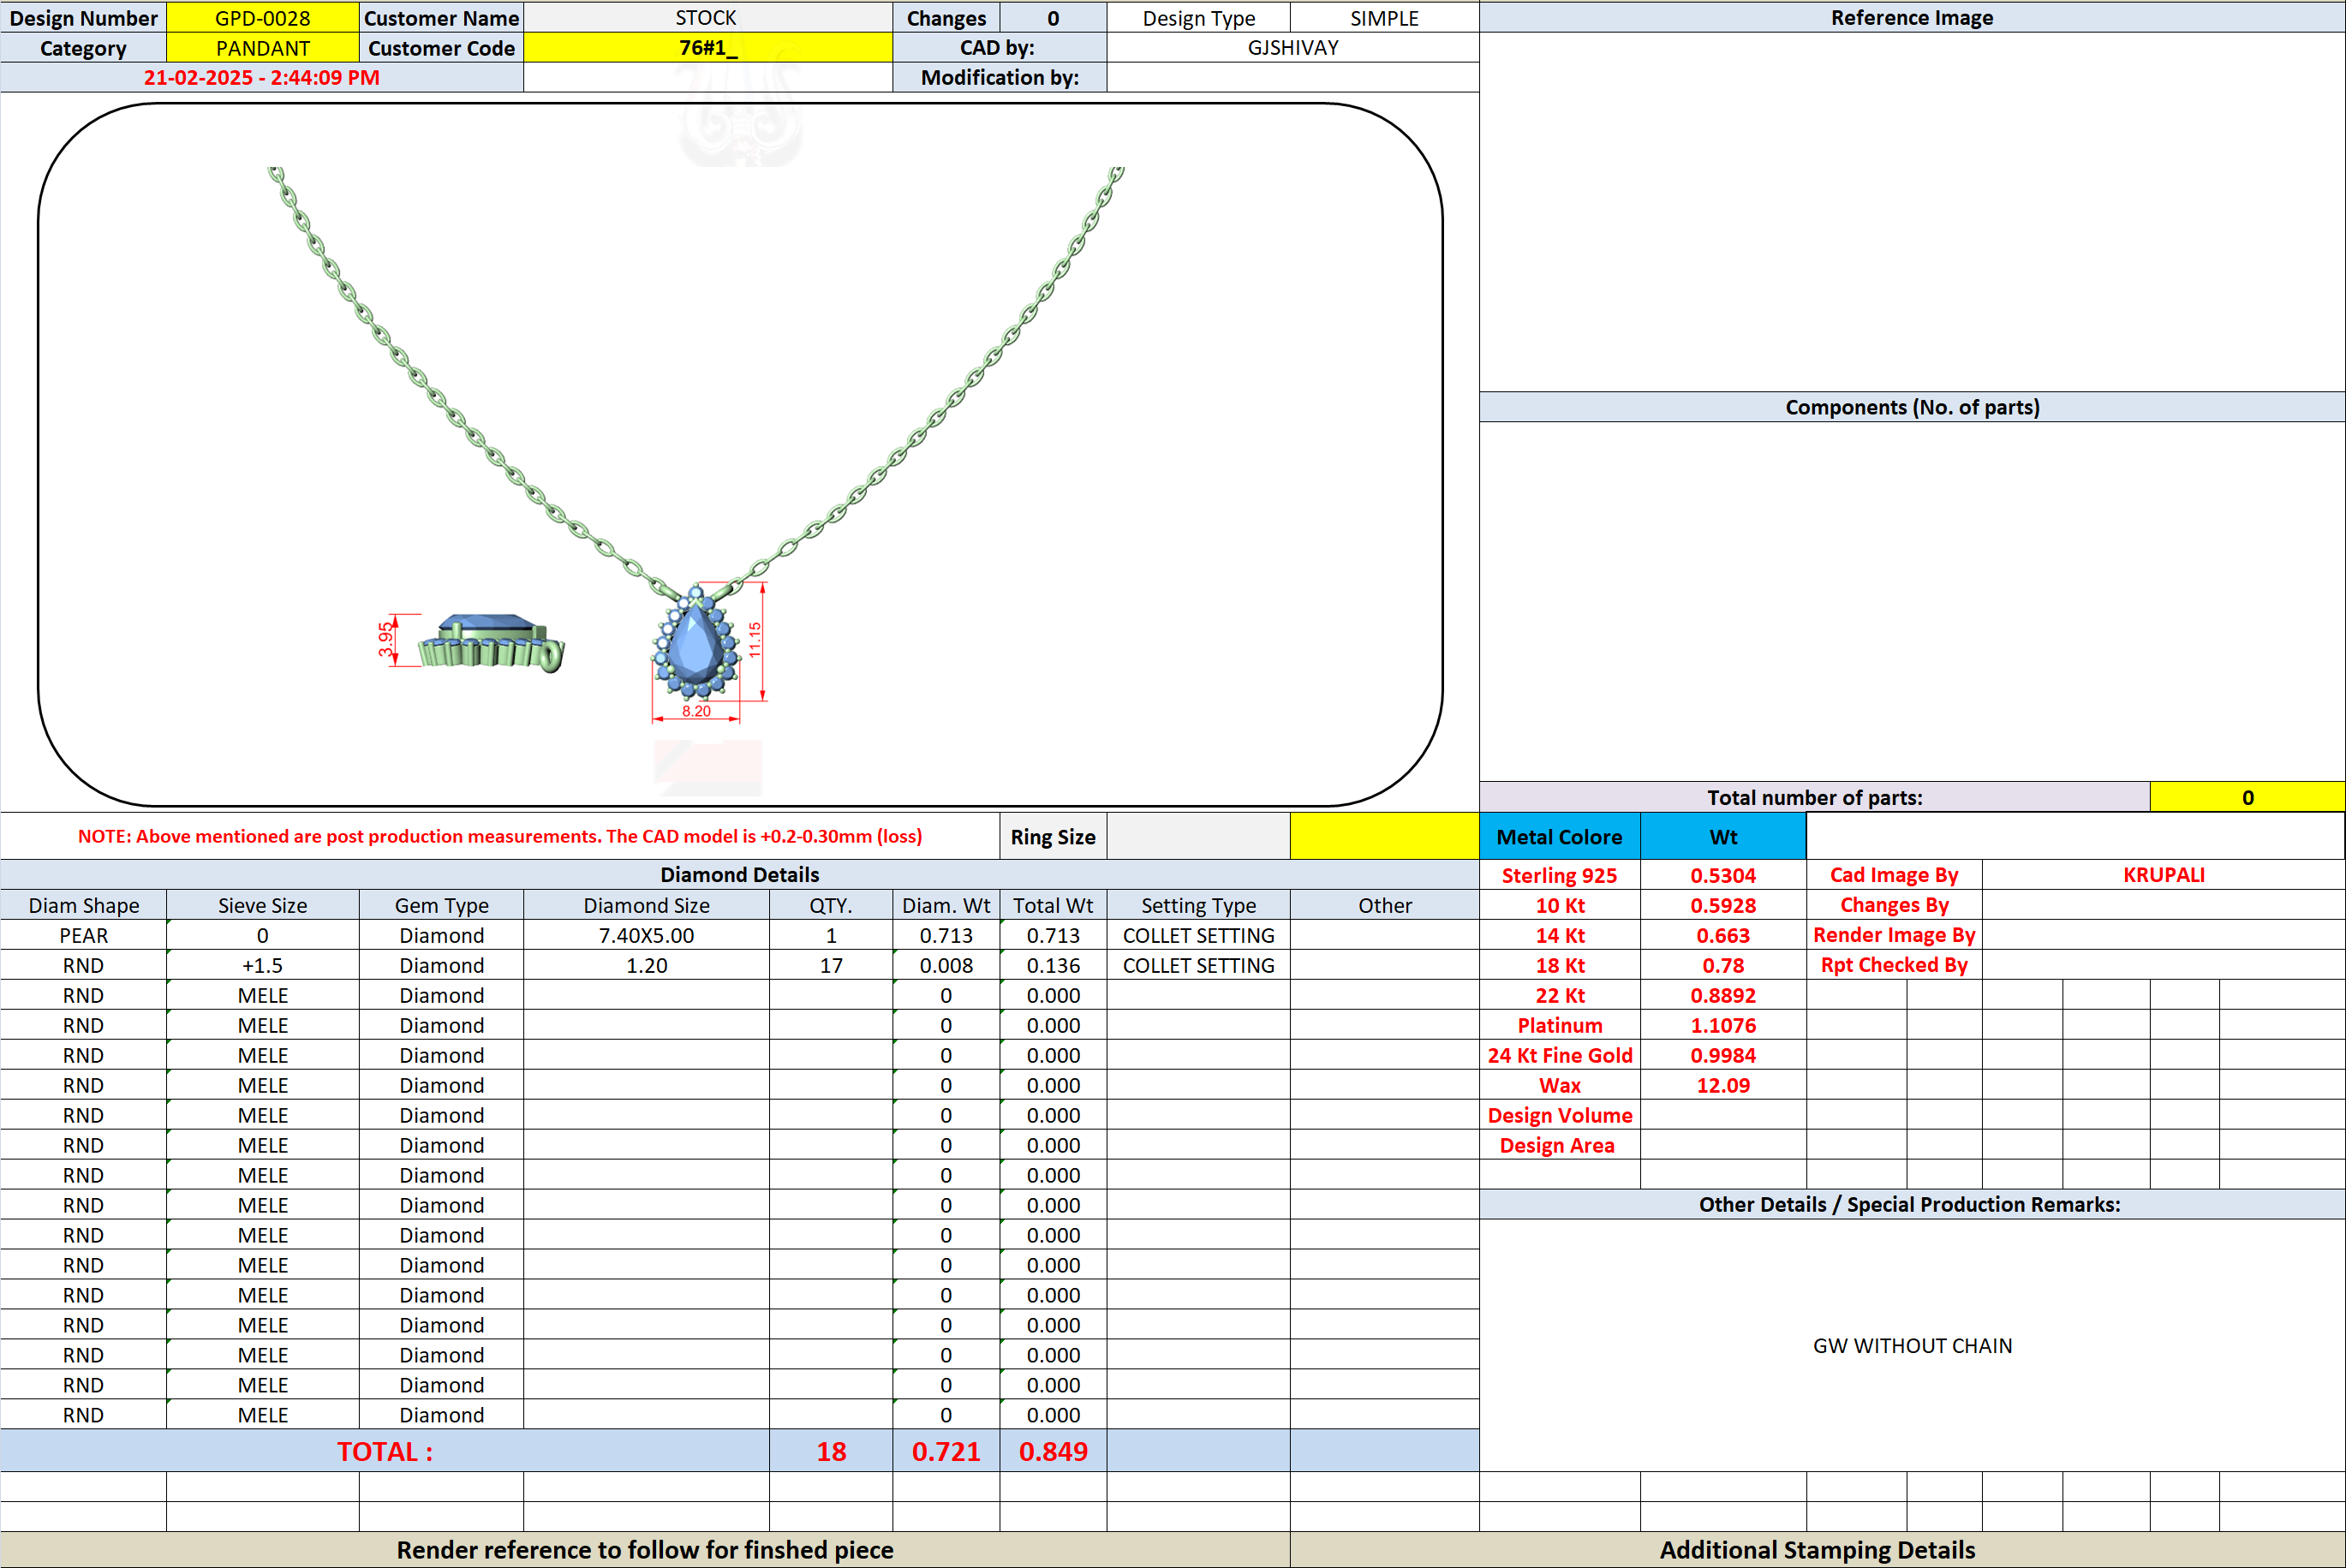
Task: Click the Setting Type column header
Action: click(1198, 905)
